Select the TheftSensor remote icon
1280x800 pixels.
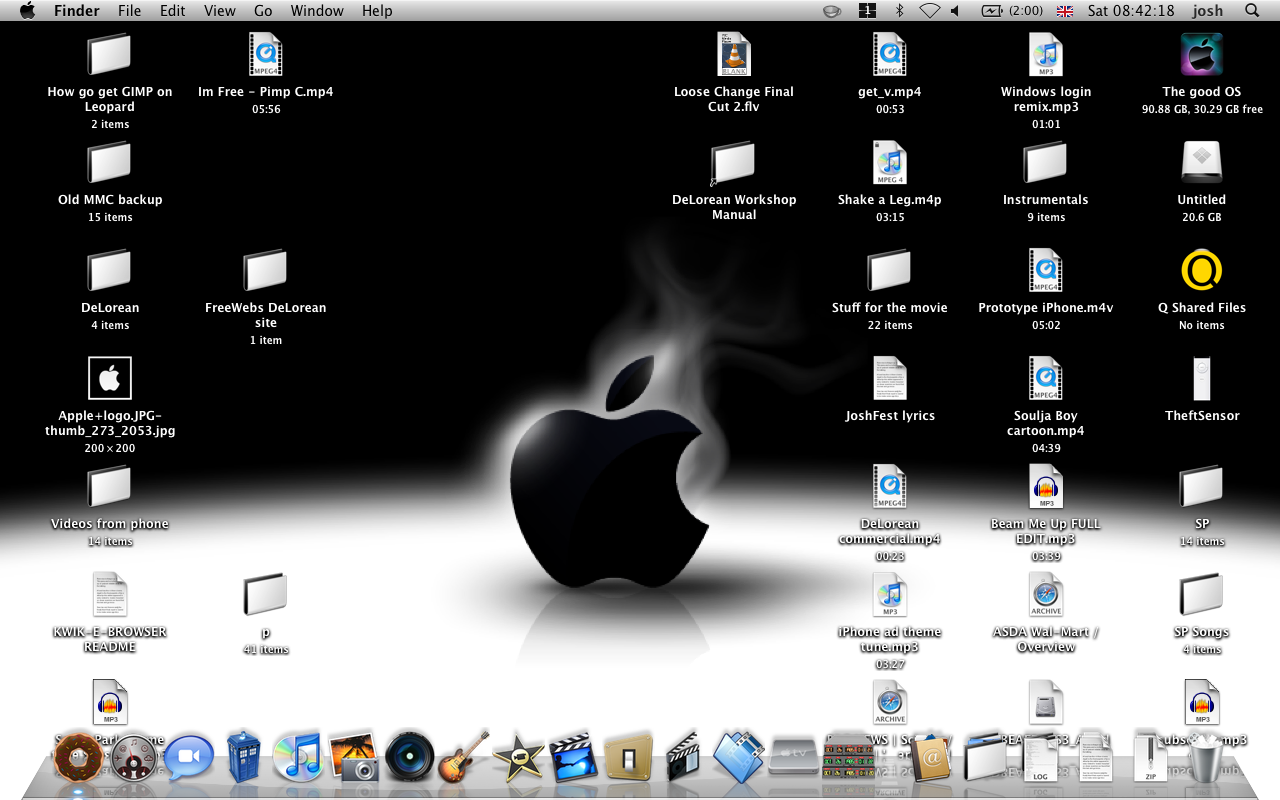(x=1202, y=378)
